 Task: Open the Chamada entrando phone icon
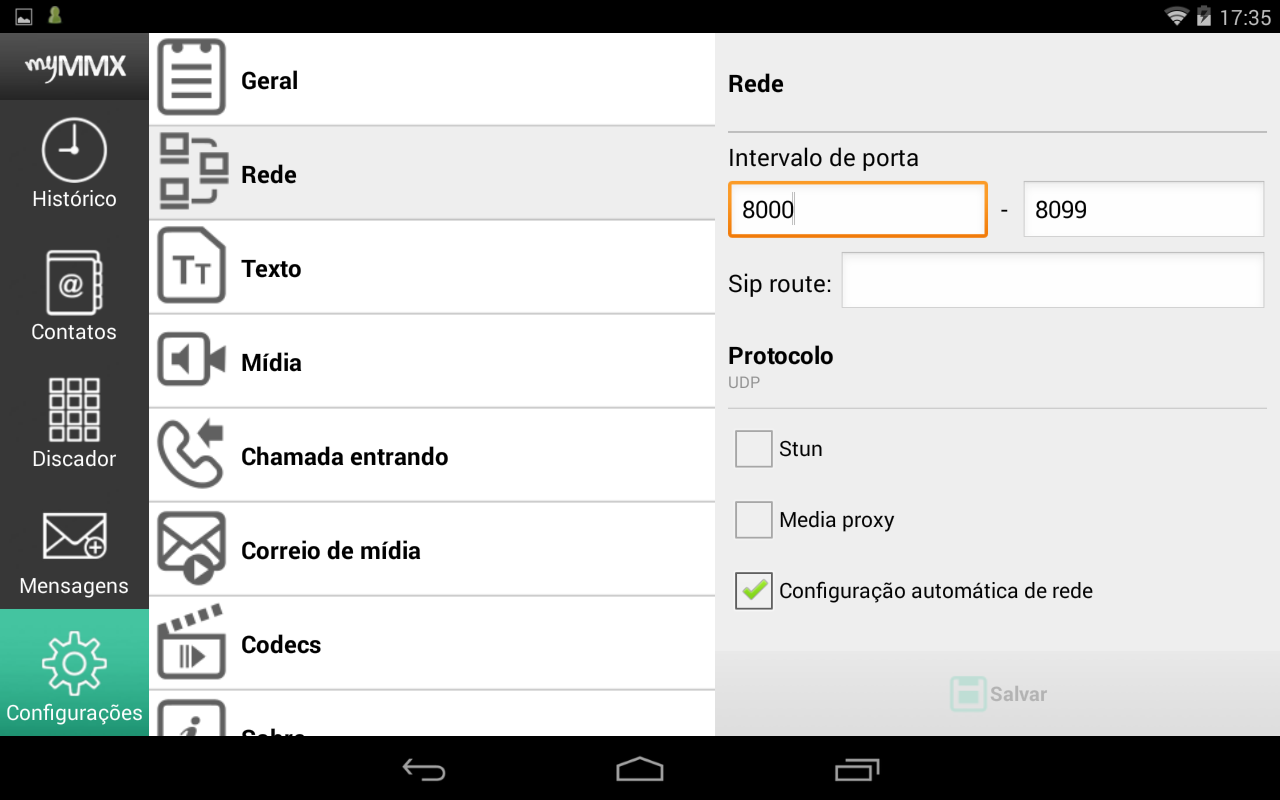coord(192,455)
